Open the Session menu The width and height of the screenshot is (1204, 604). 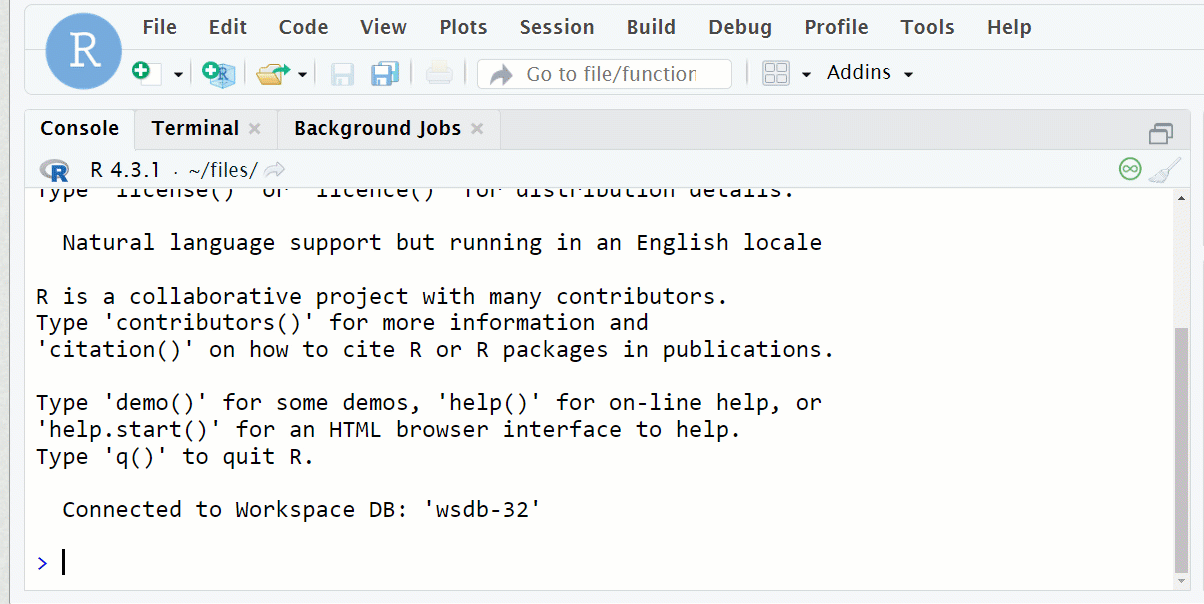[557, 27]
